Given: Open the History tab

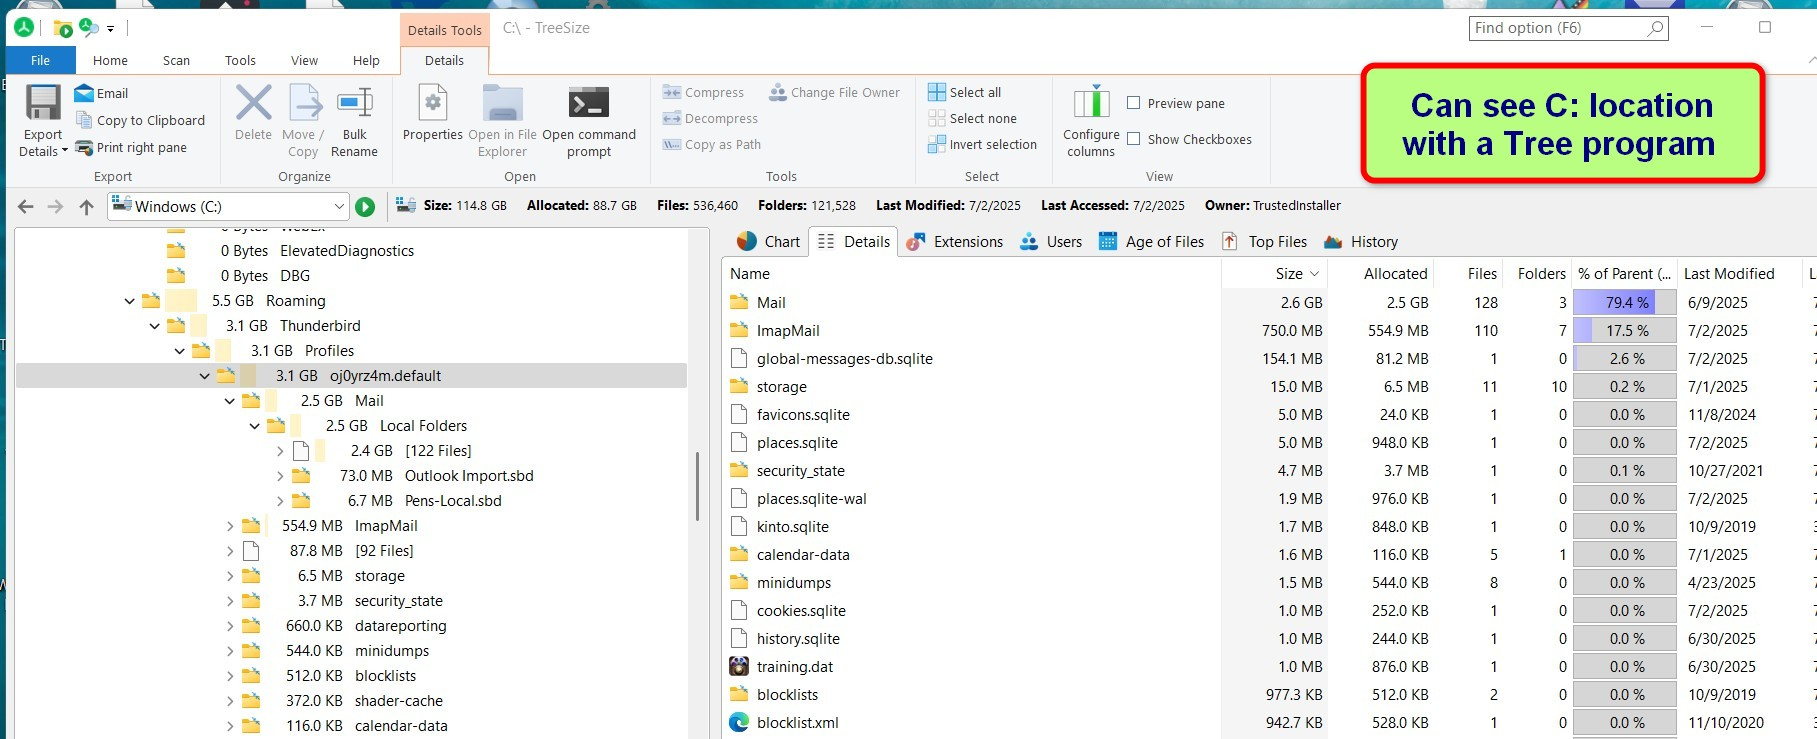Looking at the screenshot, I should click(x=1361, y=241).
